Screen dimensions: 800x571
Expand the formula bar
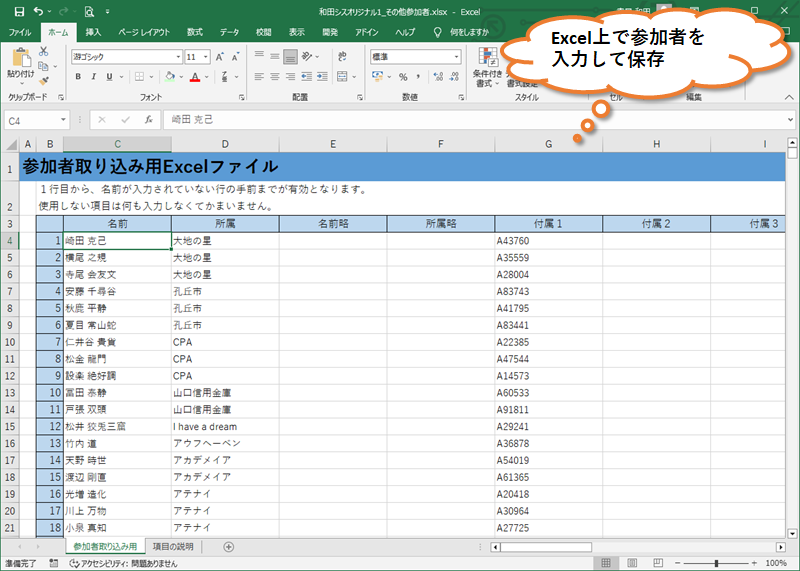(x=790, y=120)
